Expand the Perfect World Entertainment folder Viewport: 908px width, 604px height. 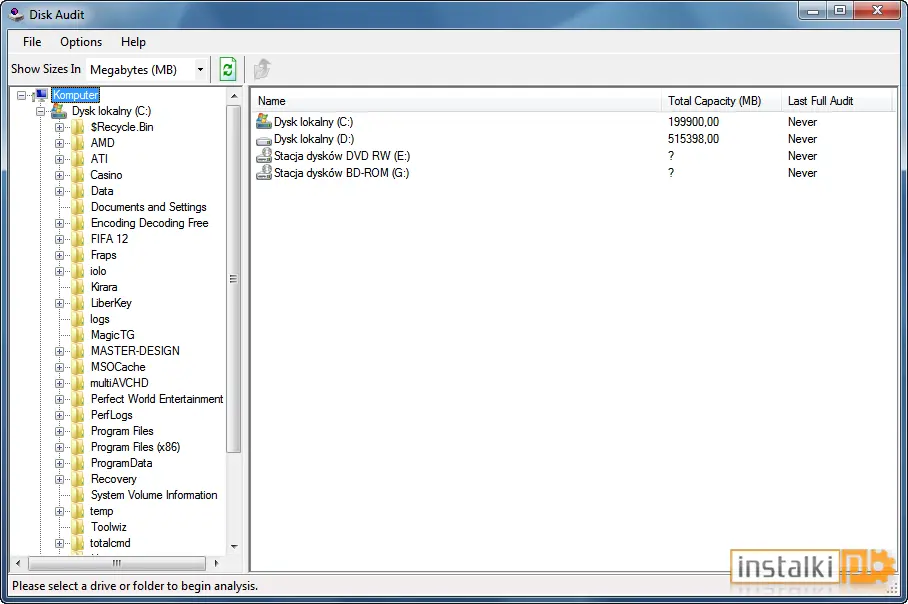tap(59, 399)
